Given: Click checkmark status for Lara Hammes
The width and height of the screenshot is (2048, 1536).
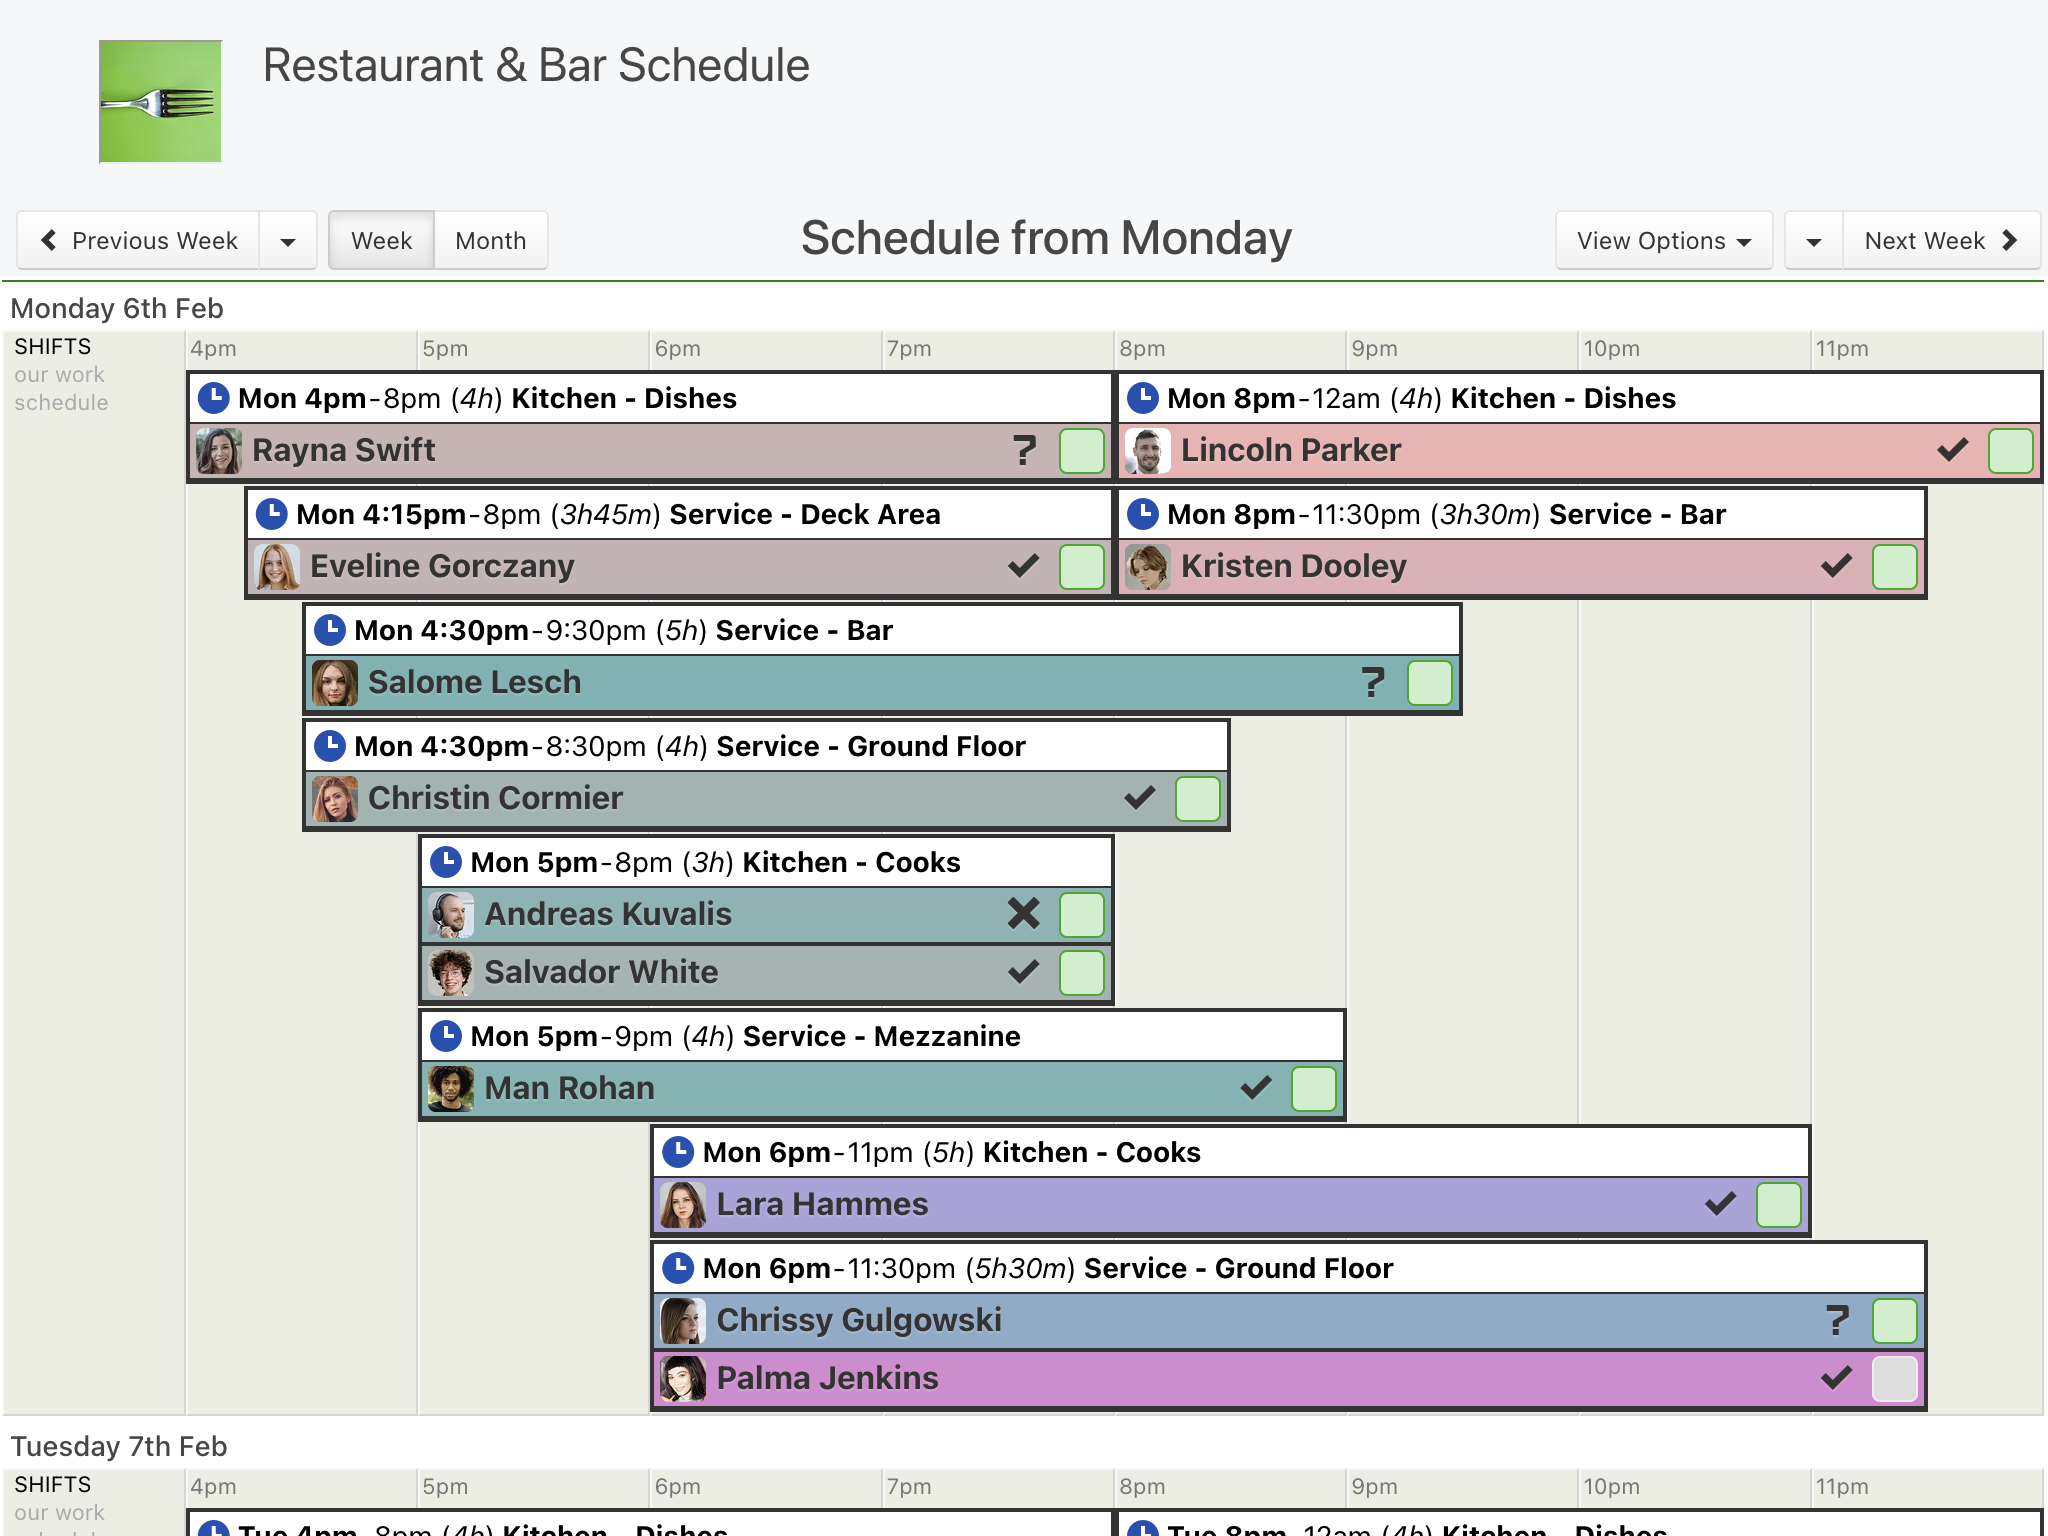Looking at the screenshot, I should click(1720, 1203).
